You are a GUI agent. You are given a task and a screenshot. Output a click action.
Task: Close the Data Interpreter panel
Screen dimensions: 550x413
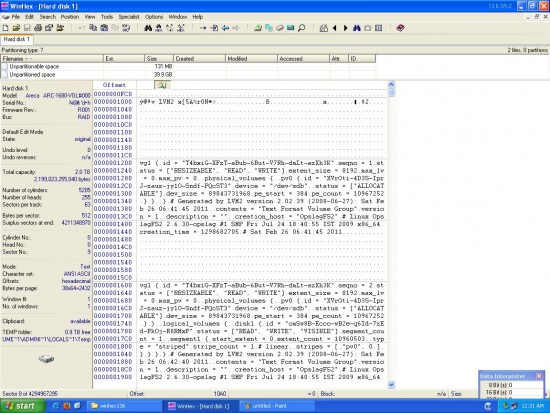coord(539,376)
